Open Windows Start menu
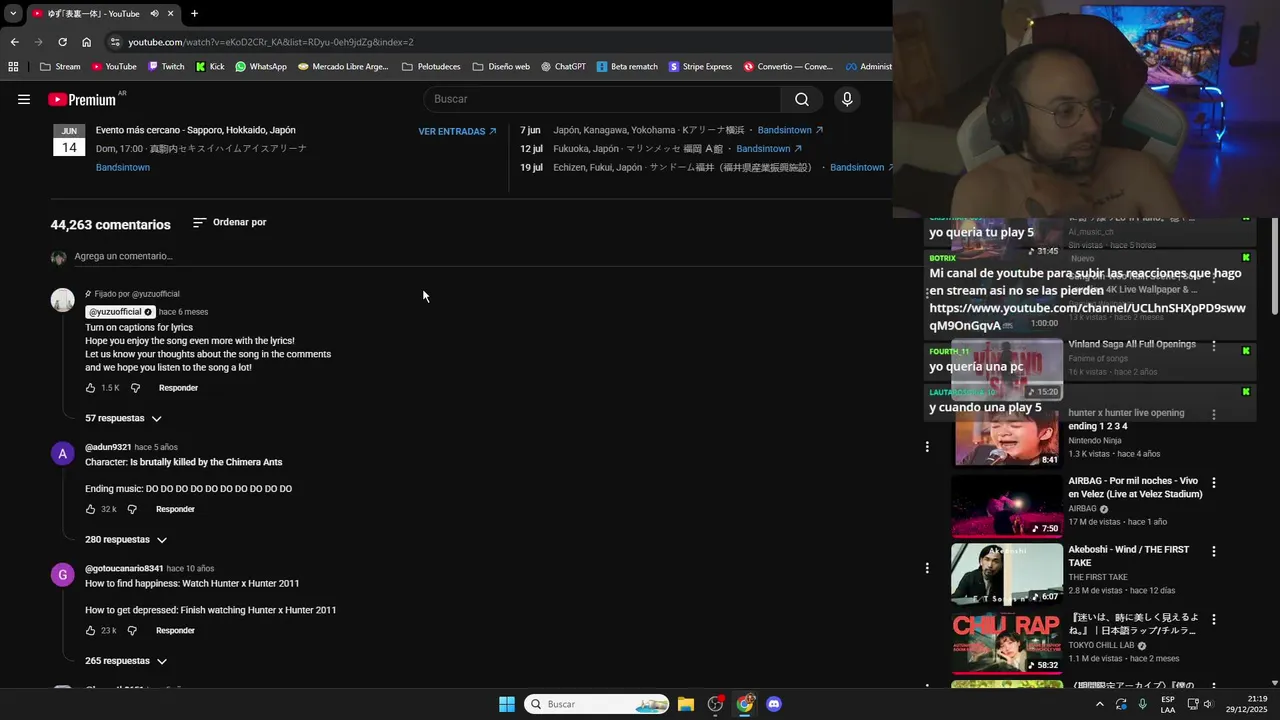 pyautogui.click(x=507, y=704)
